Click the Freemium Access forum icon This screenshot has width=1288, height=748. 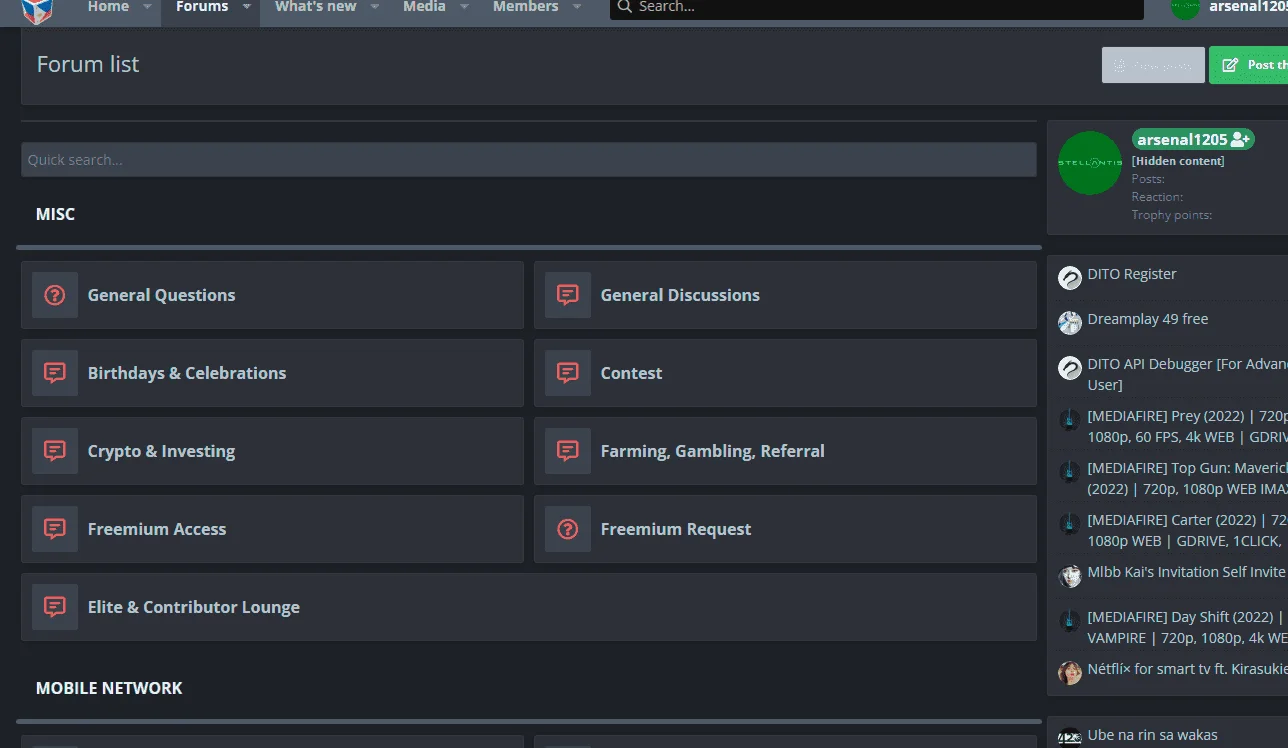tap(55, 529)
